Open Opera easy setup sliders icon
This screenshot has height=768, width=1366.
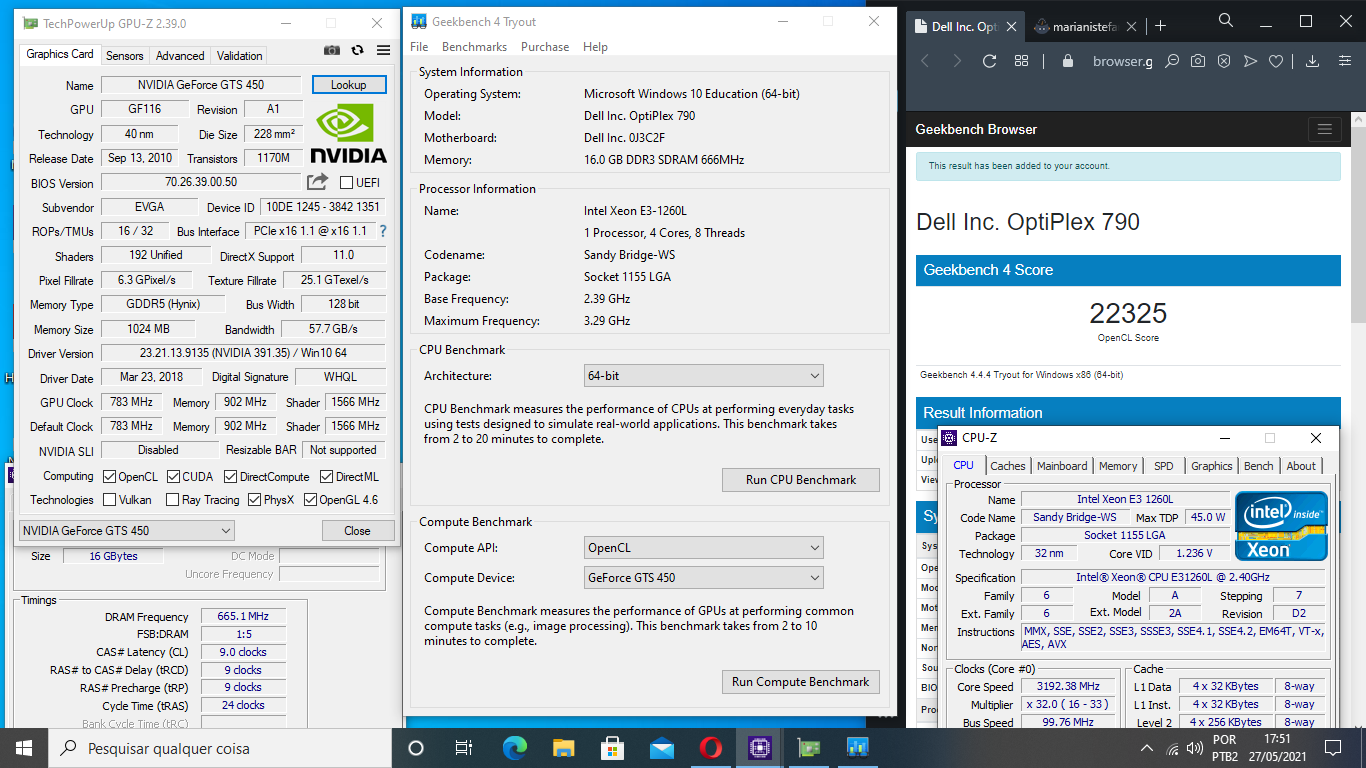1344,61
